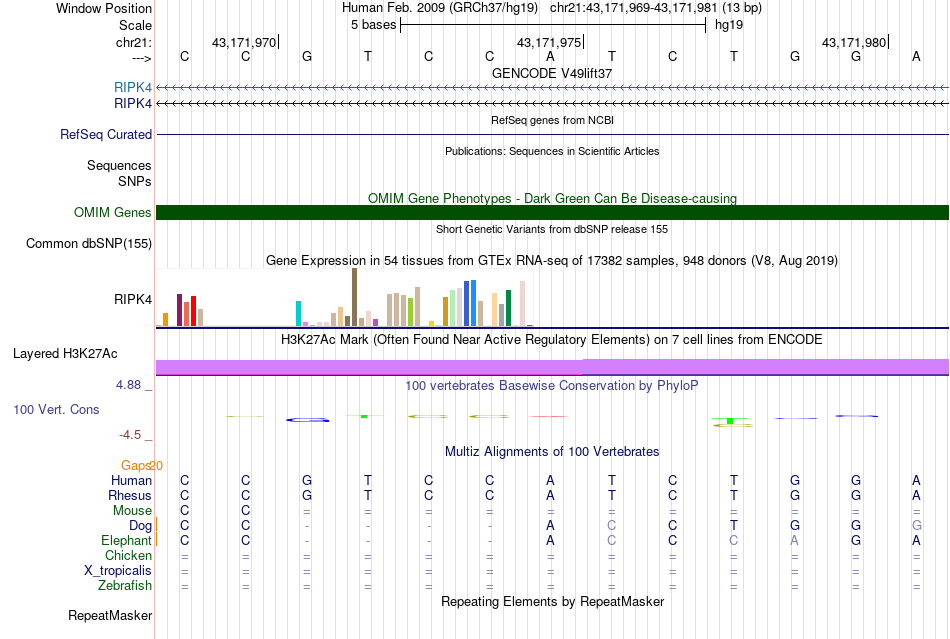
Task: Click the 4.88 PhyloP upper limit value
Action: click(x=128, y=385)
